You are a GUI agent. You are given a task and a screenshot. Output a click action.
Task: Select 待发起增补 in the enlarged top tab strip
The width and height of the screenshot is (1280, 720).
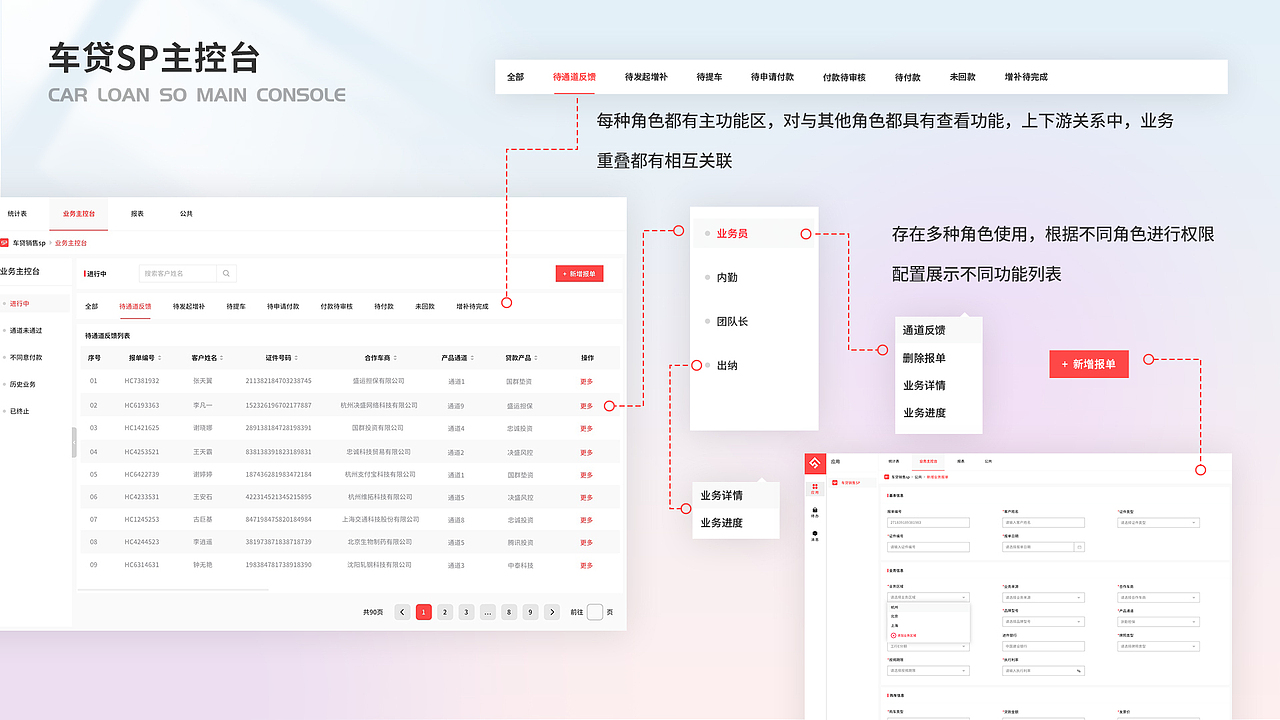click(646, 77)
